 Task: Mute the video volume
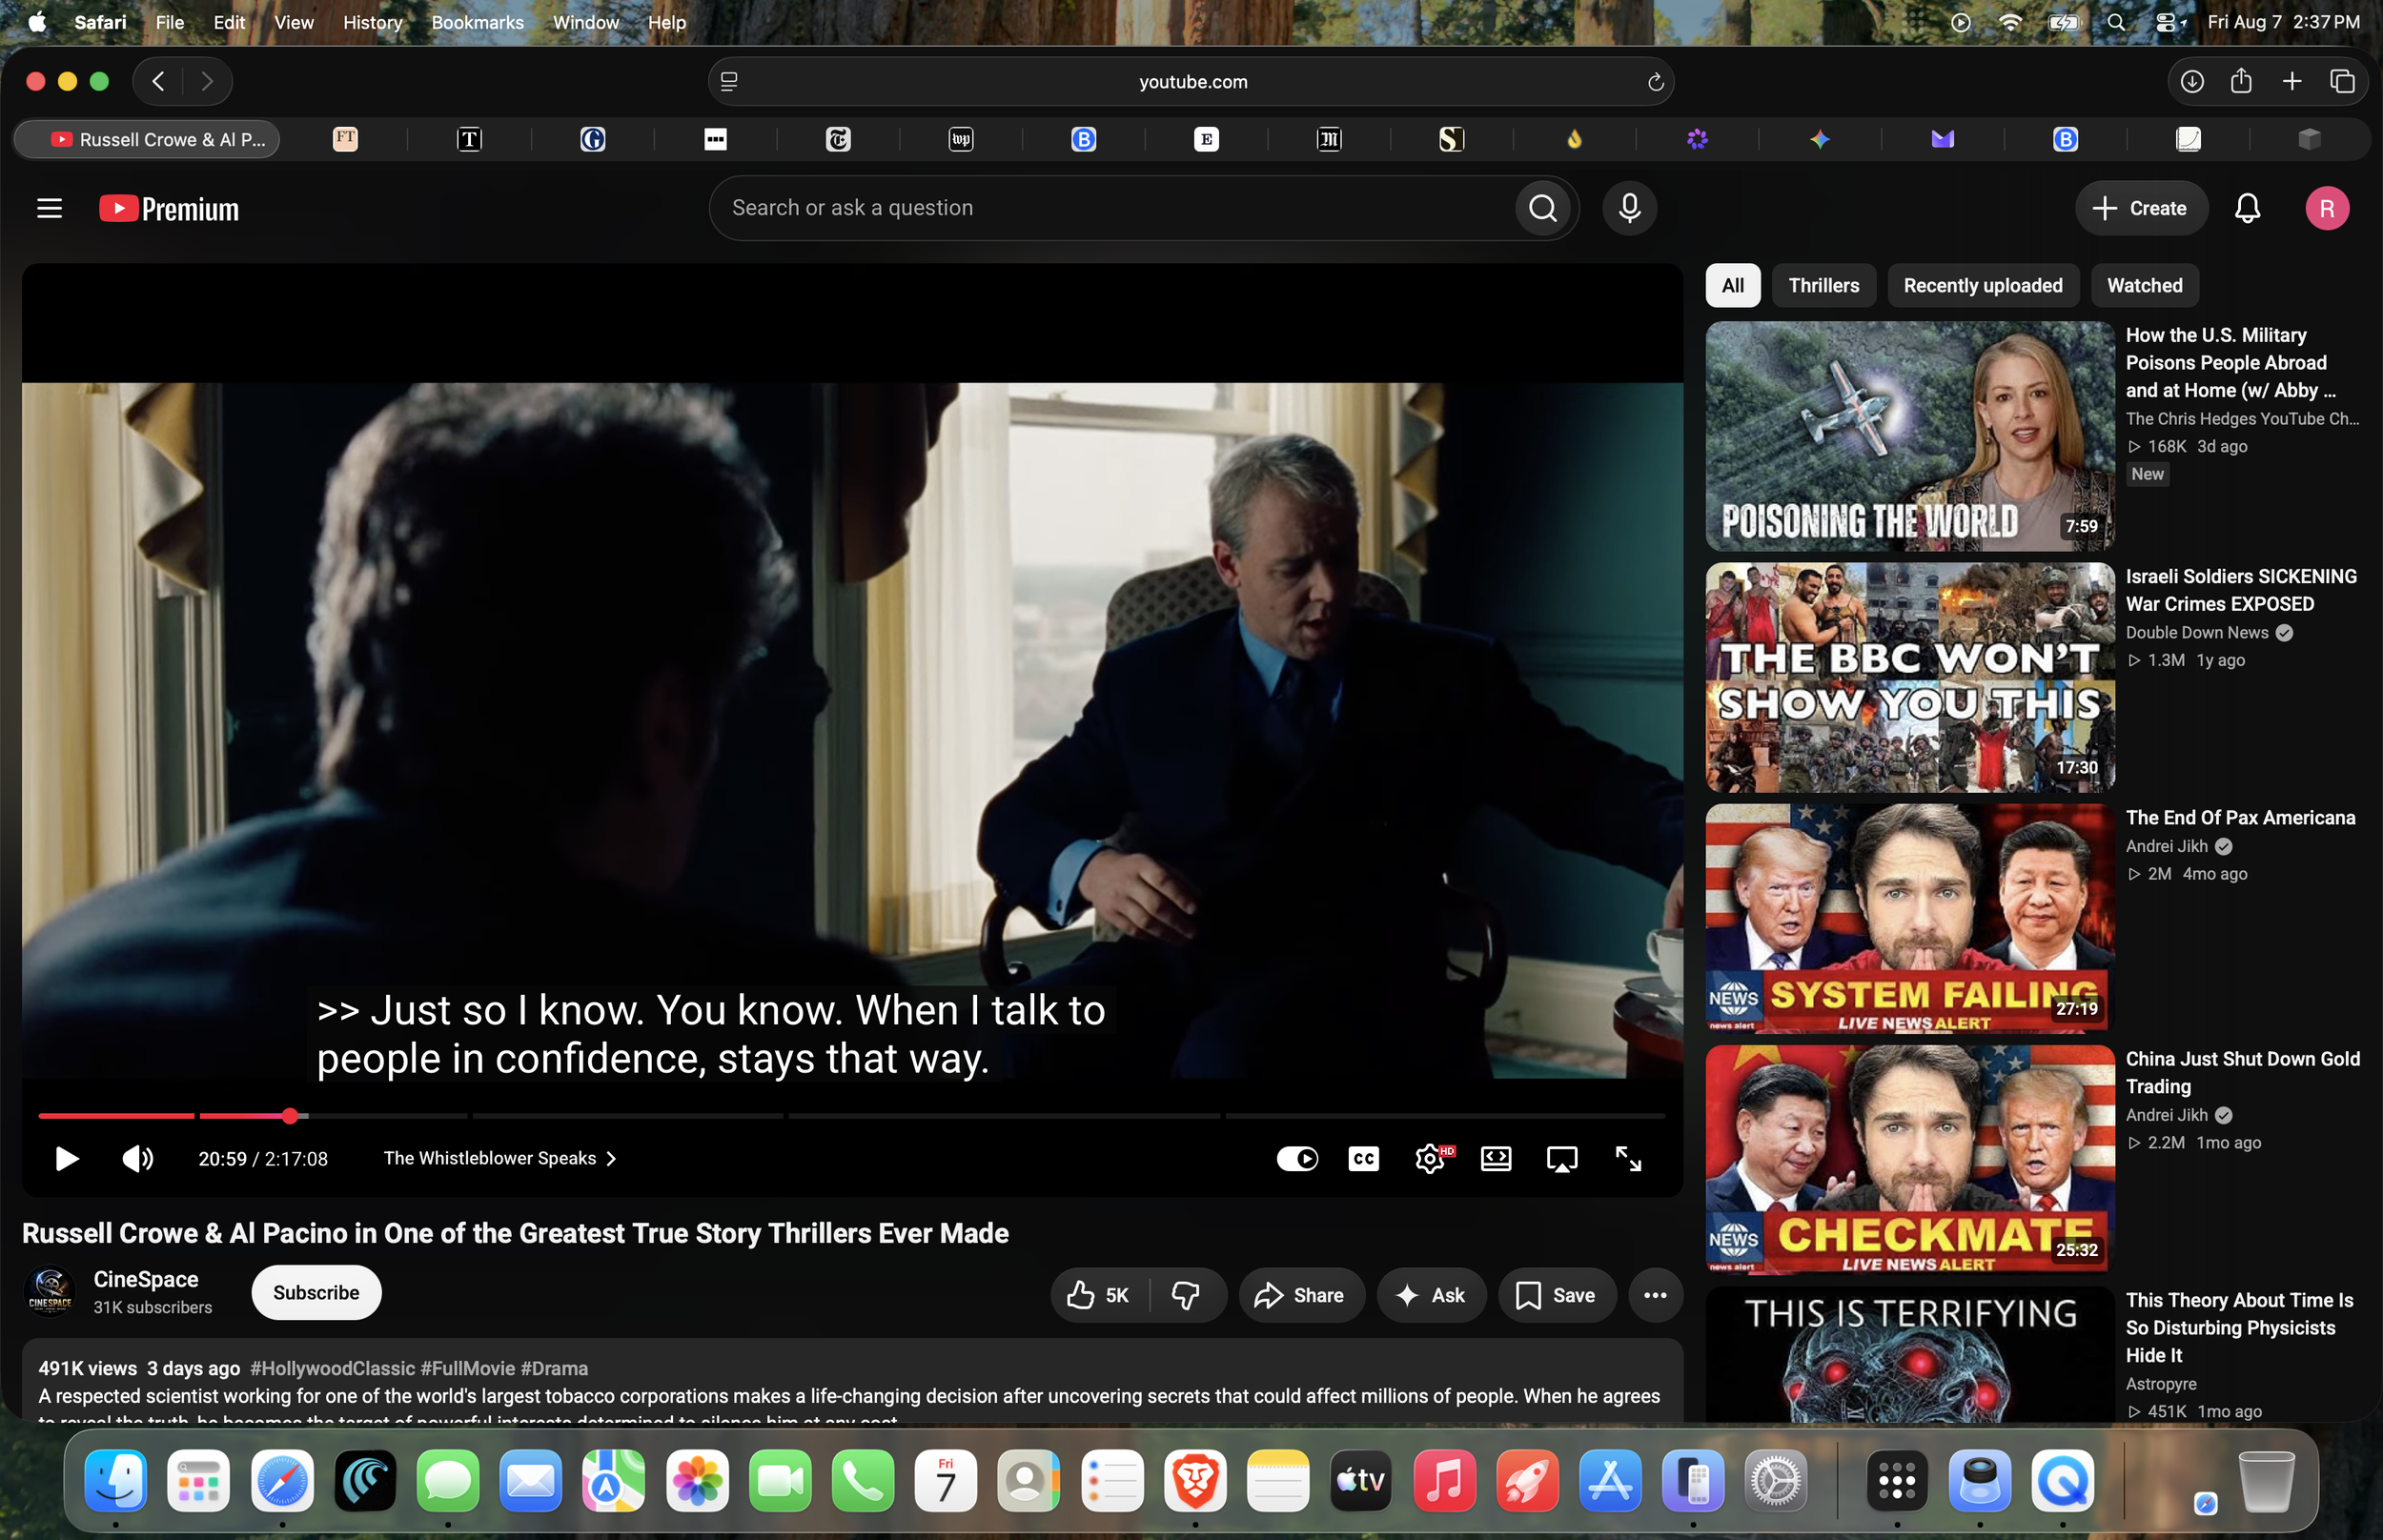click(x=137, y=1158)
